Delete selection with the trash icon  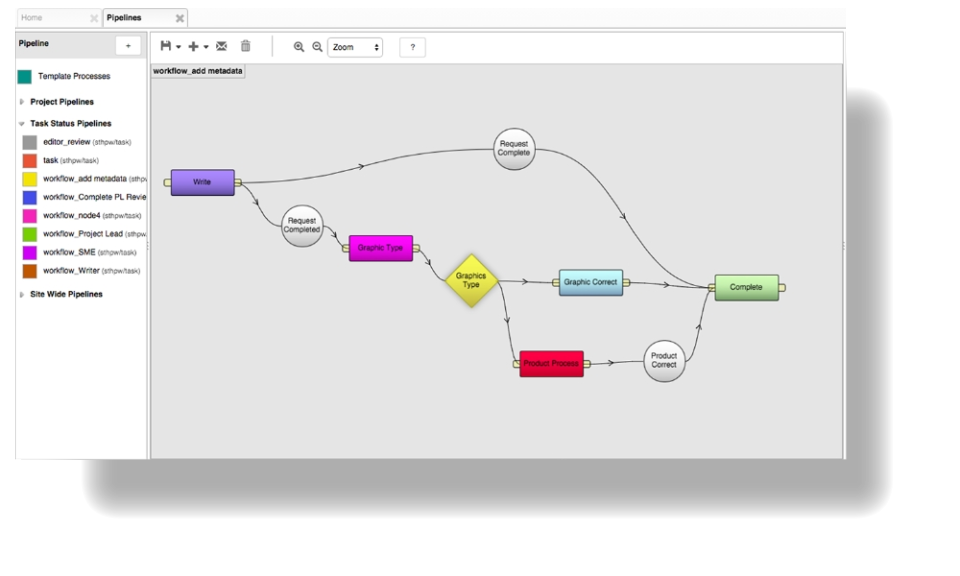(246, 47)
